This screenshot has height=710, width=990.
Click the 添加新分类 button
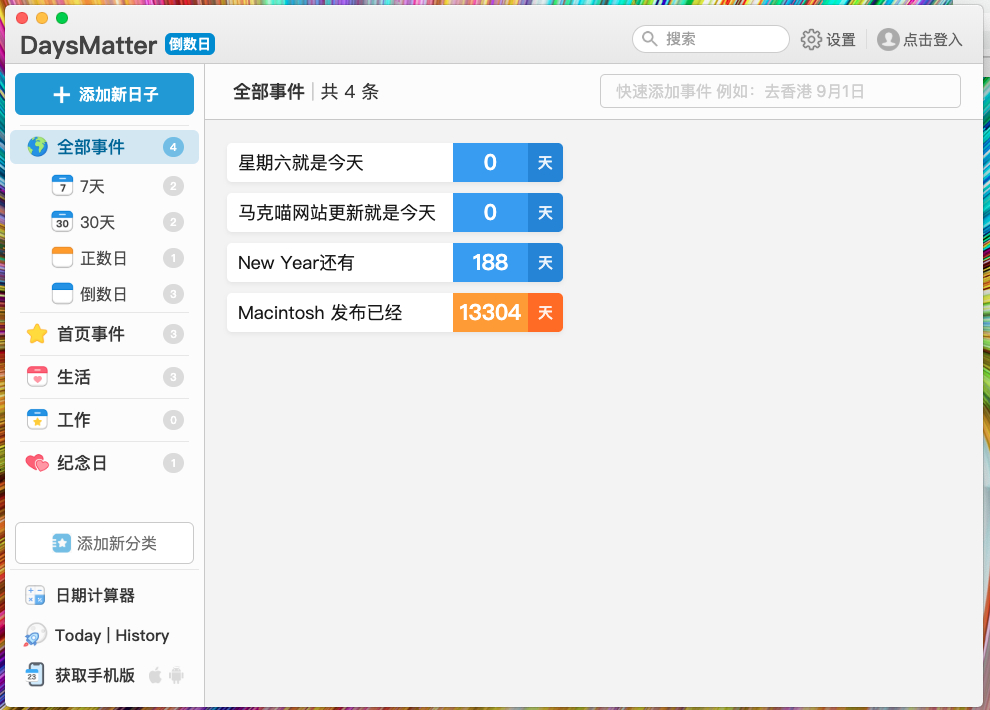coord(104,543)
